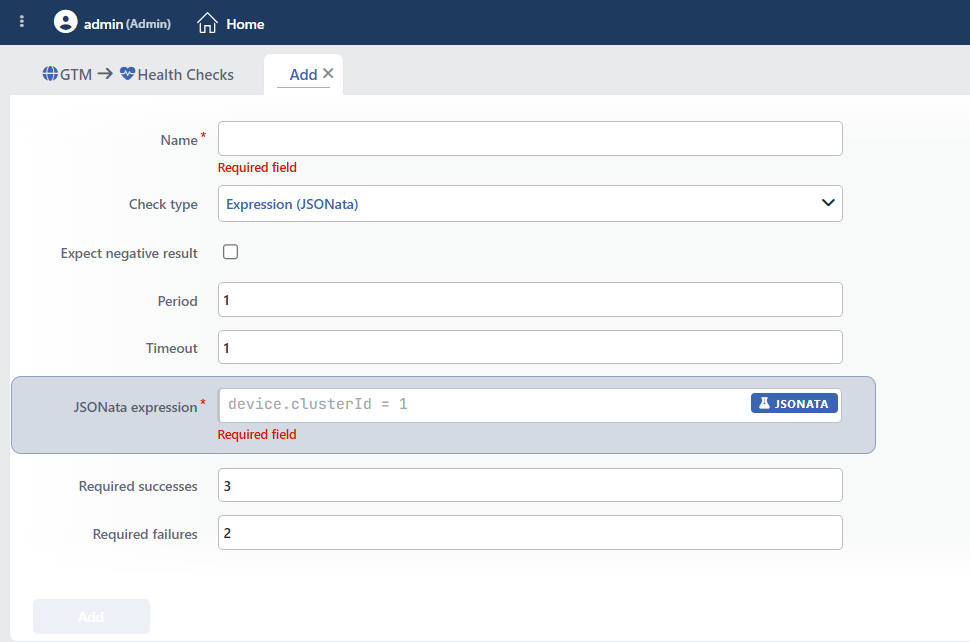Open the vertical three-dot menu
Image resolution: width=970 pixels, height=642 pixels.
(22, 22)
